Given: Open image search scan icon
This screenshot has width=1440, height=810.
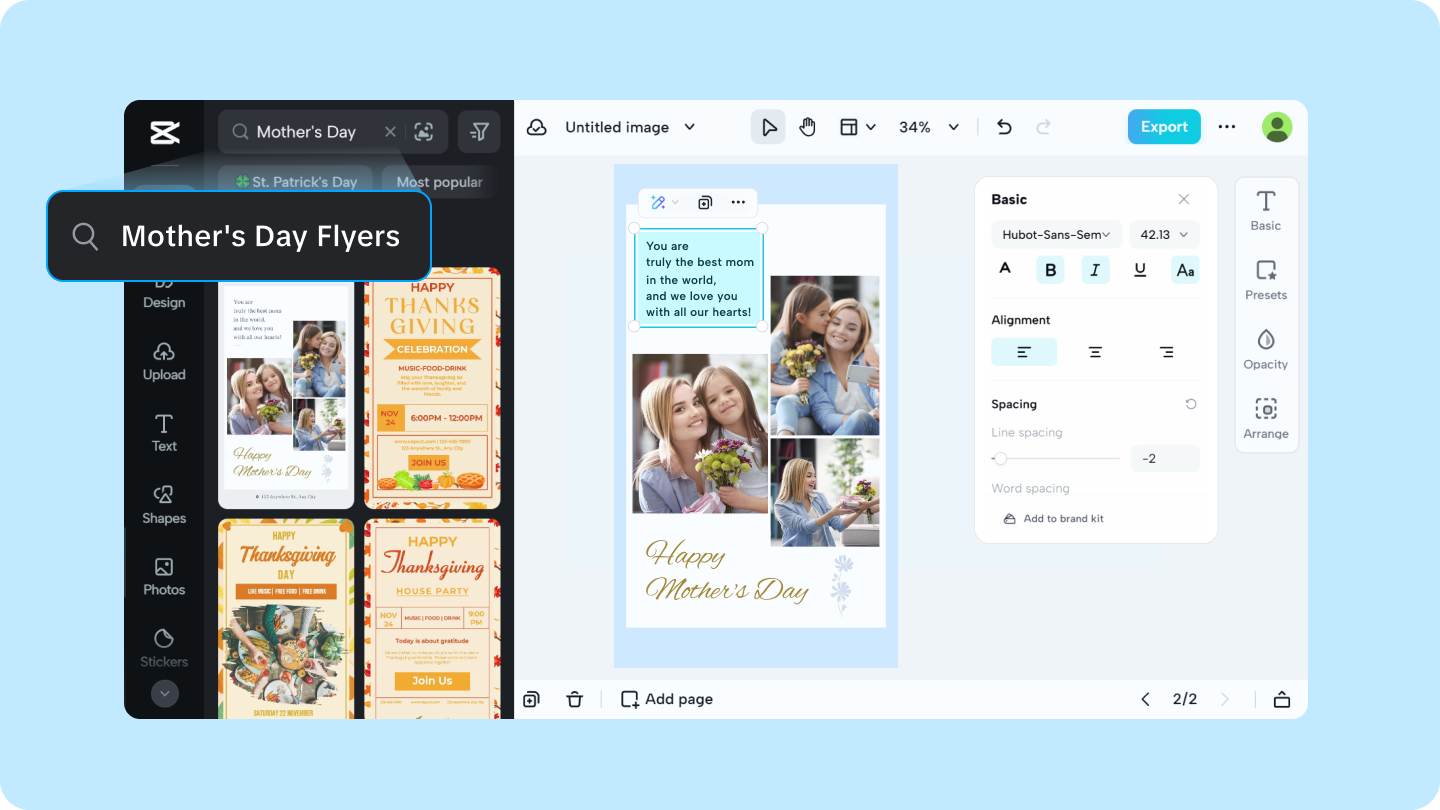Looking at the screenshot, I should pyautogui.click(x=424, y=132).
